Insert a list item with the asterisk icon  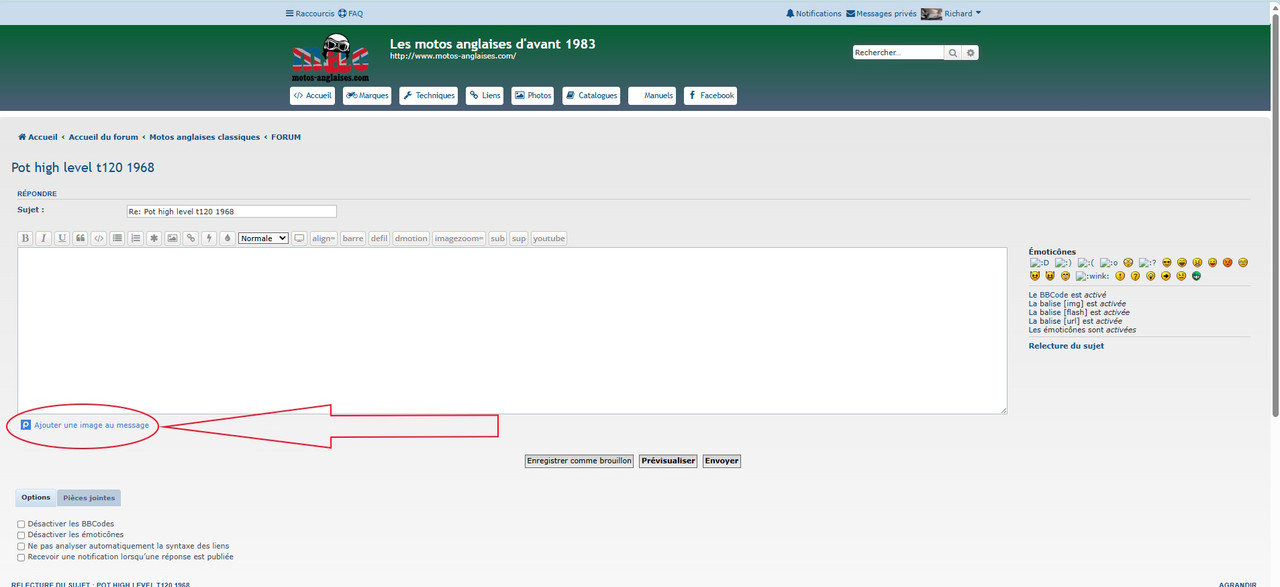(x=153, y=238)
